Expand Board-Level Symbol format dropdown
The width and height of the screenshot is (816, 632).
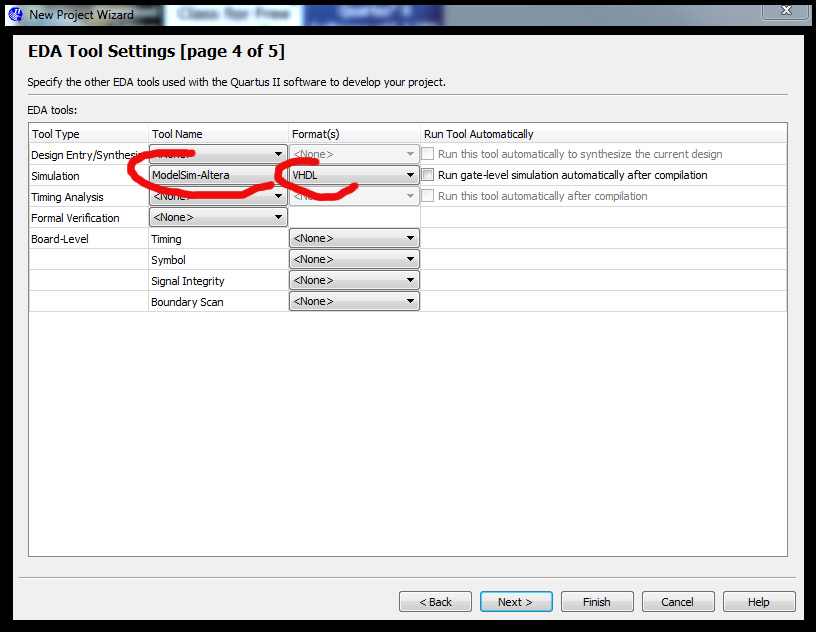coord(354,259)
